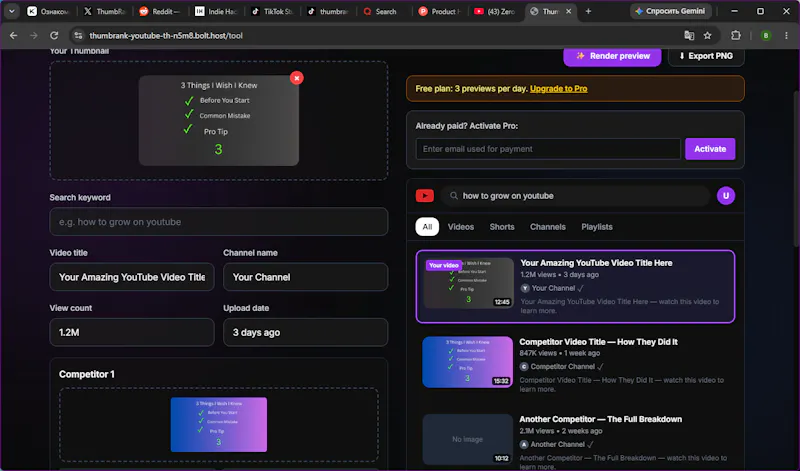Click your video thumbnail in results
Viewport: 800px width, 471px height.
[x=468, y=283]
